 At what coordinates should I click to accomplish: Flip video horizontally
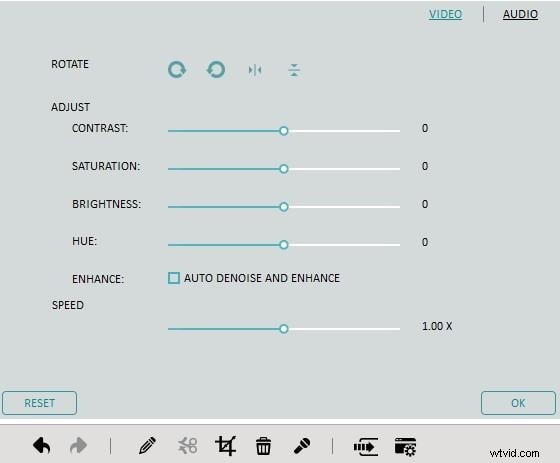(255, 70)
